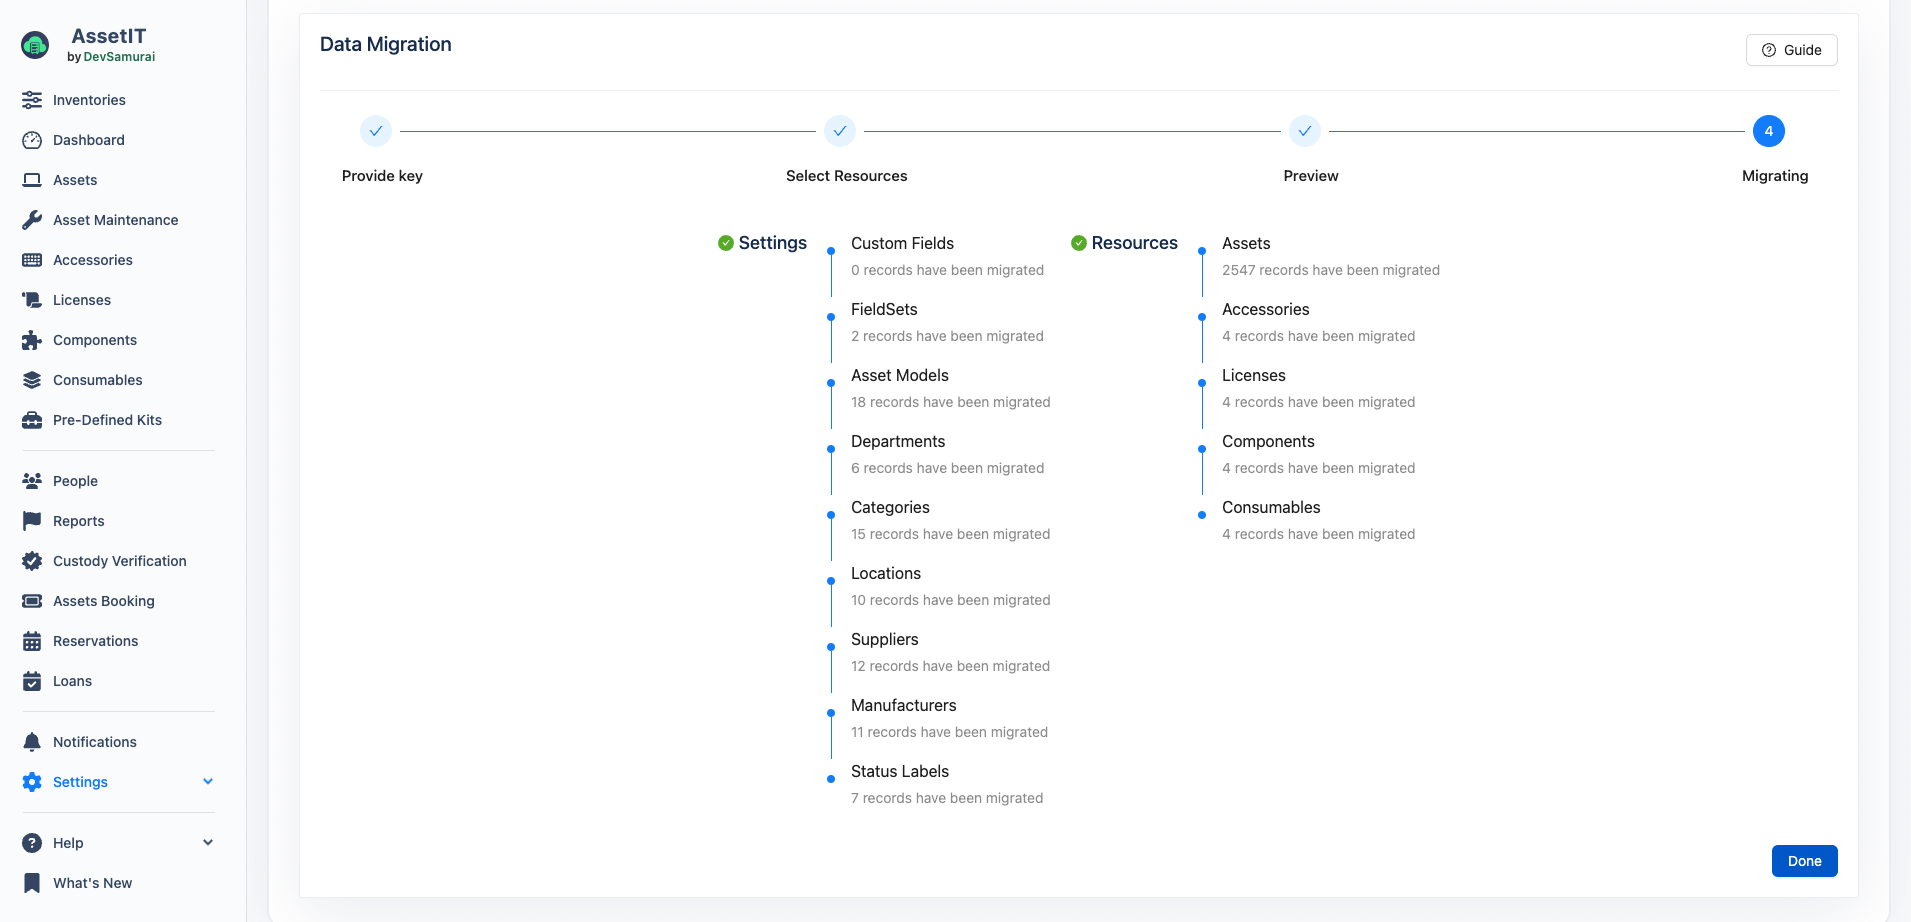
Task: Click the Asset Maintenance wrench icon
Action: [x=32, y=220]
